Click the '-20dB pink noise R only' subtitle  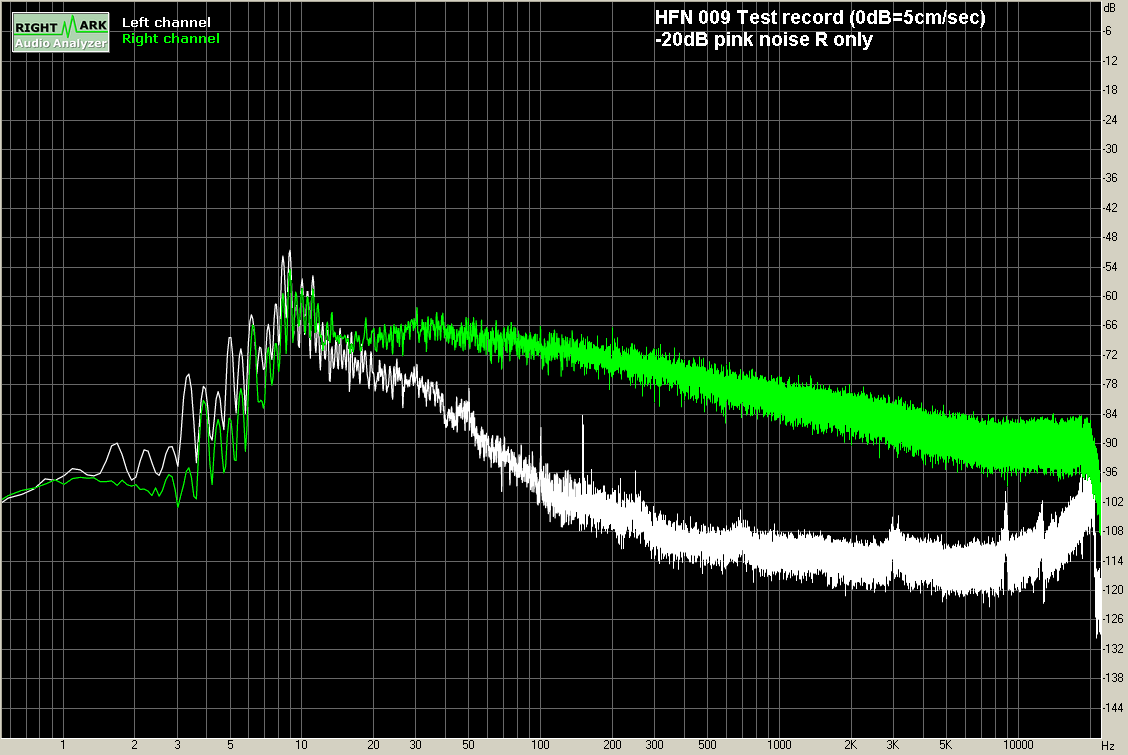pyautogui.click(x=763, y=40)
